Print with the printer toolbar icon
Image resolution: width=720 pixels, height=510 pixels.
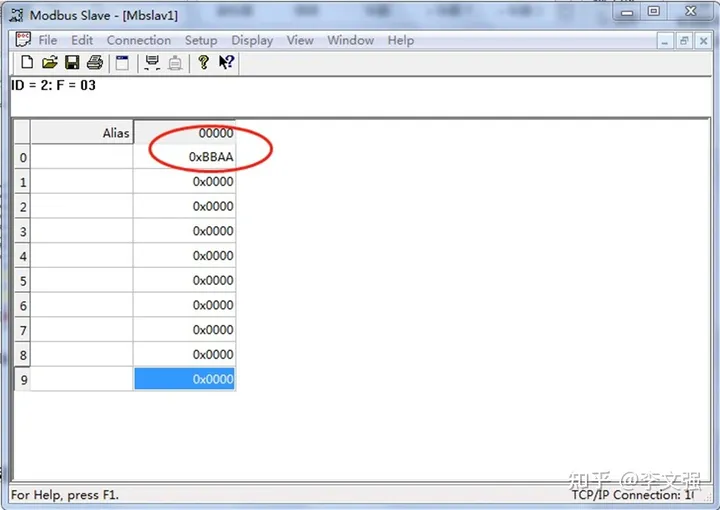tap(95, 62)
